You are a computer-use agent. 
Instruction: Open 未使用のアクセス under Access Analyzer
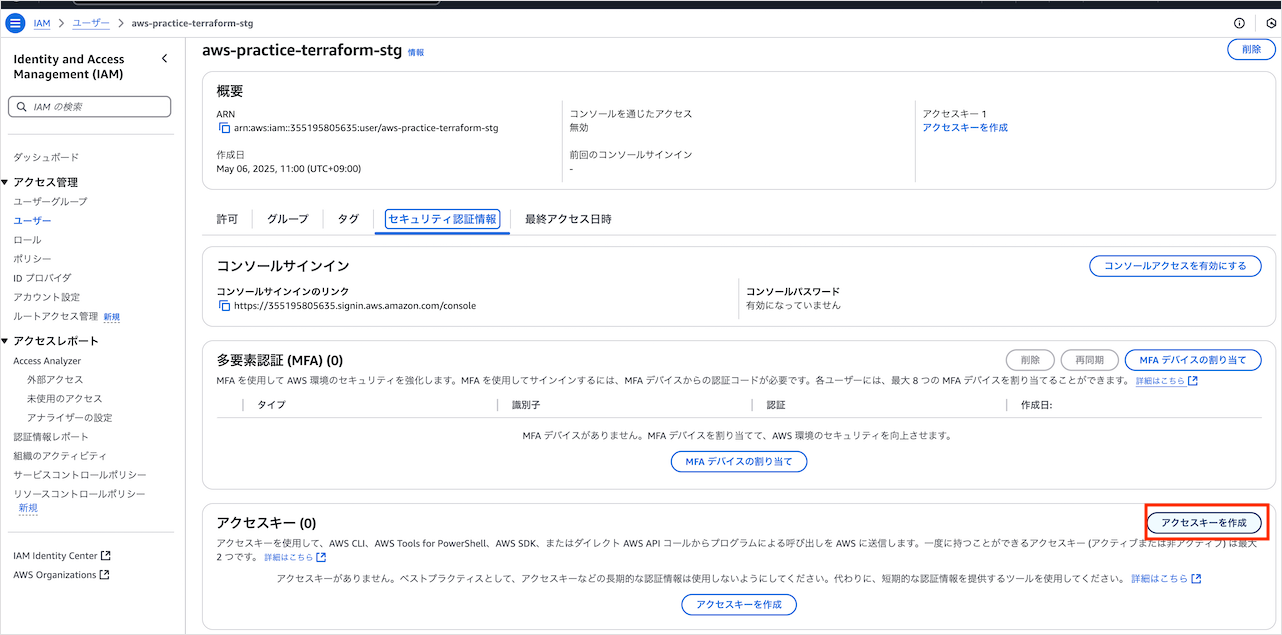pyautogui.click(x=65, y=399)
